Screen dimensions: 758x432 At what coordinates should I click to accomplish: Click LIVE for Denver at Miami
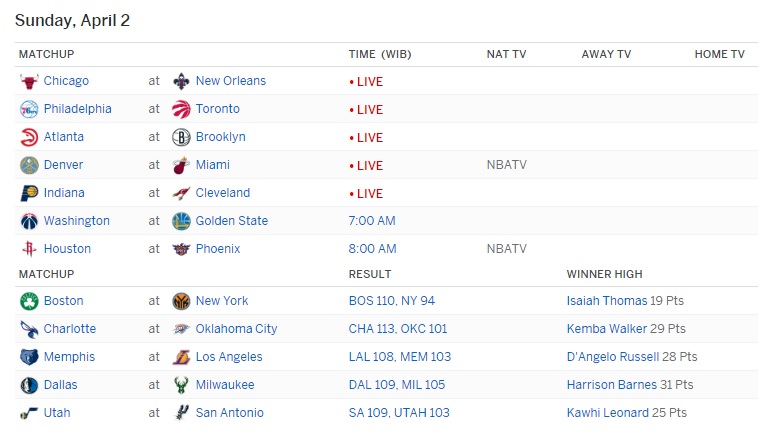[x=366, y=165]
